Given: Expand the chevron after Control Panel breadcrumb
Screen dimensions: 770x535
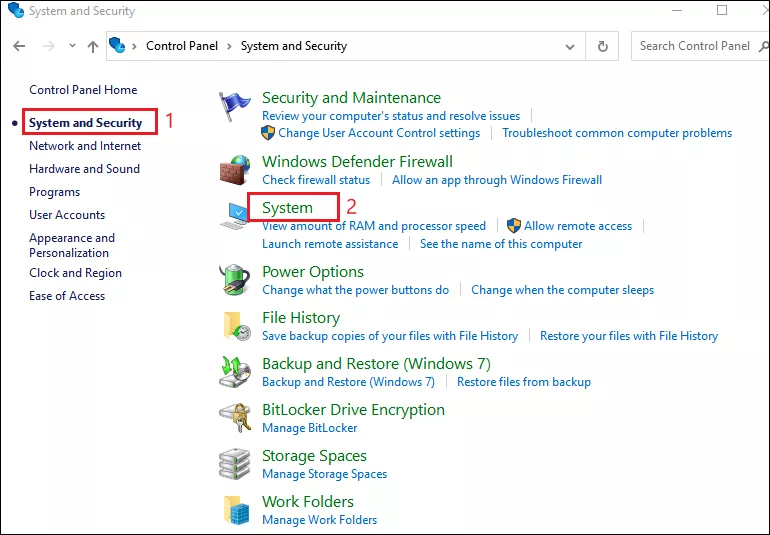Looking at the screenshot, I should click(x=229, y=46).
